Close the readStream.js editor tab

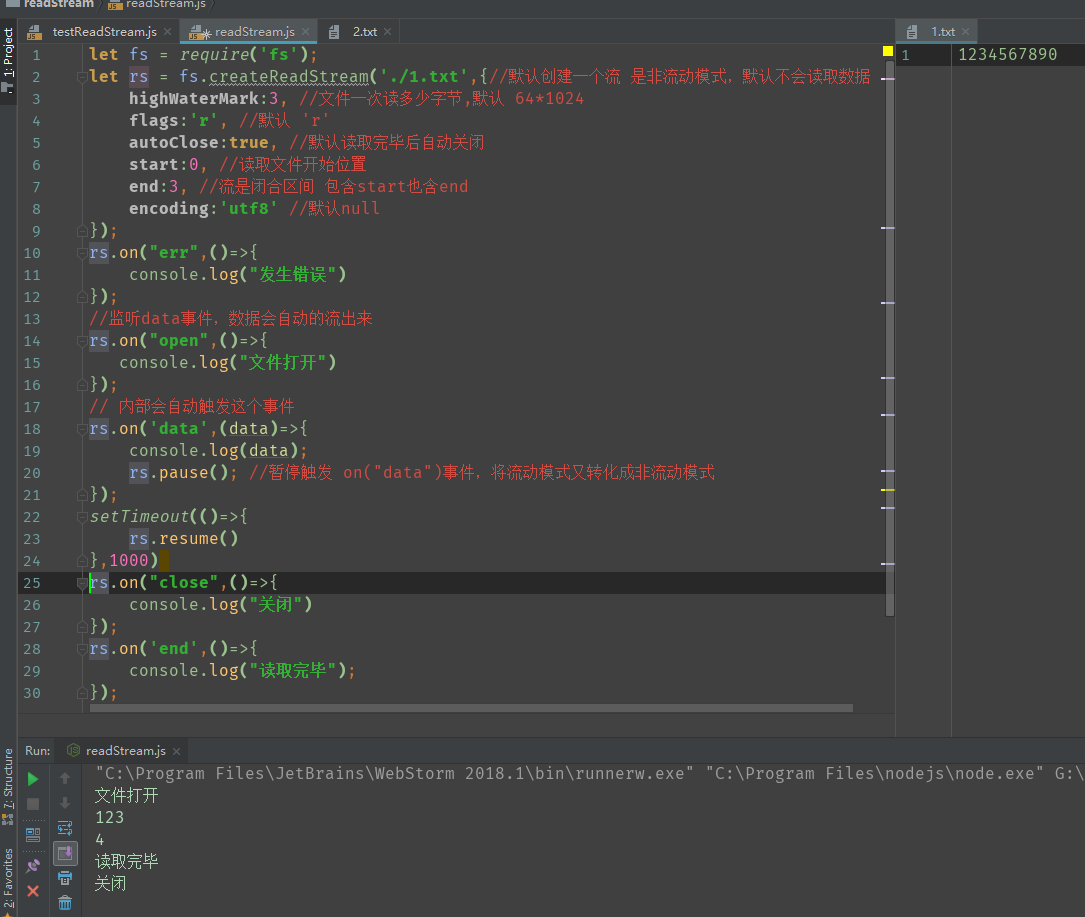coord(305,32)
